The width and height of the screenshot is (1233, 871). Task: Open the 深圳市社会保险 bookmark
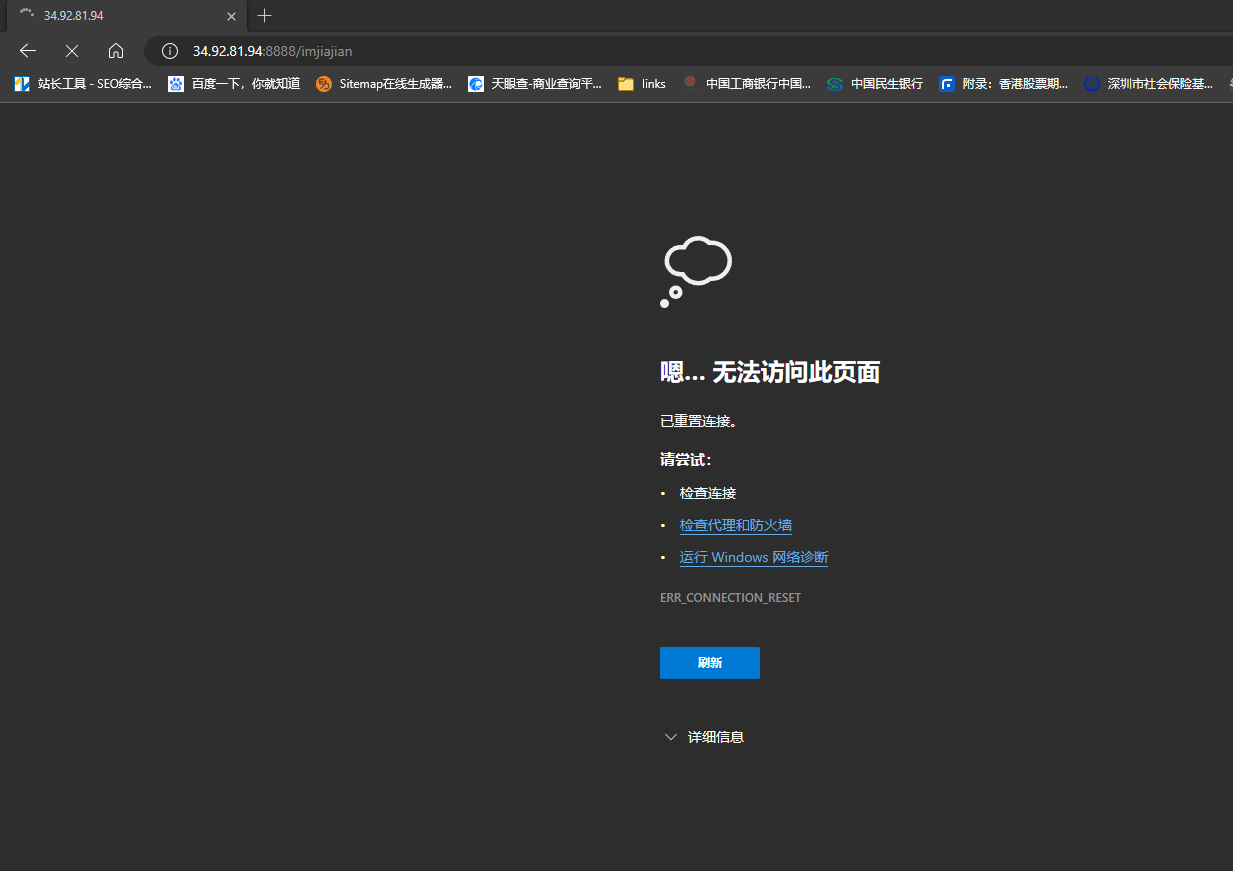[x=1149, y=84]
